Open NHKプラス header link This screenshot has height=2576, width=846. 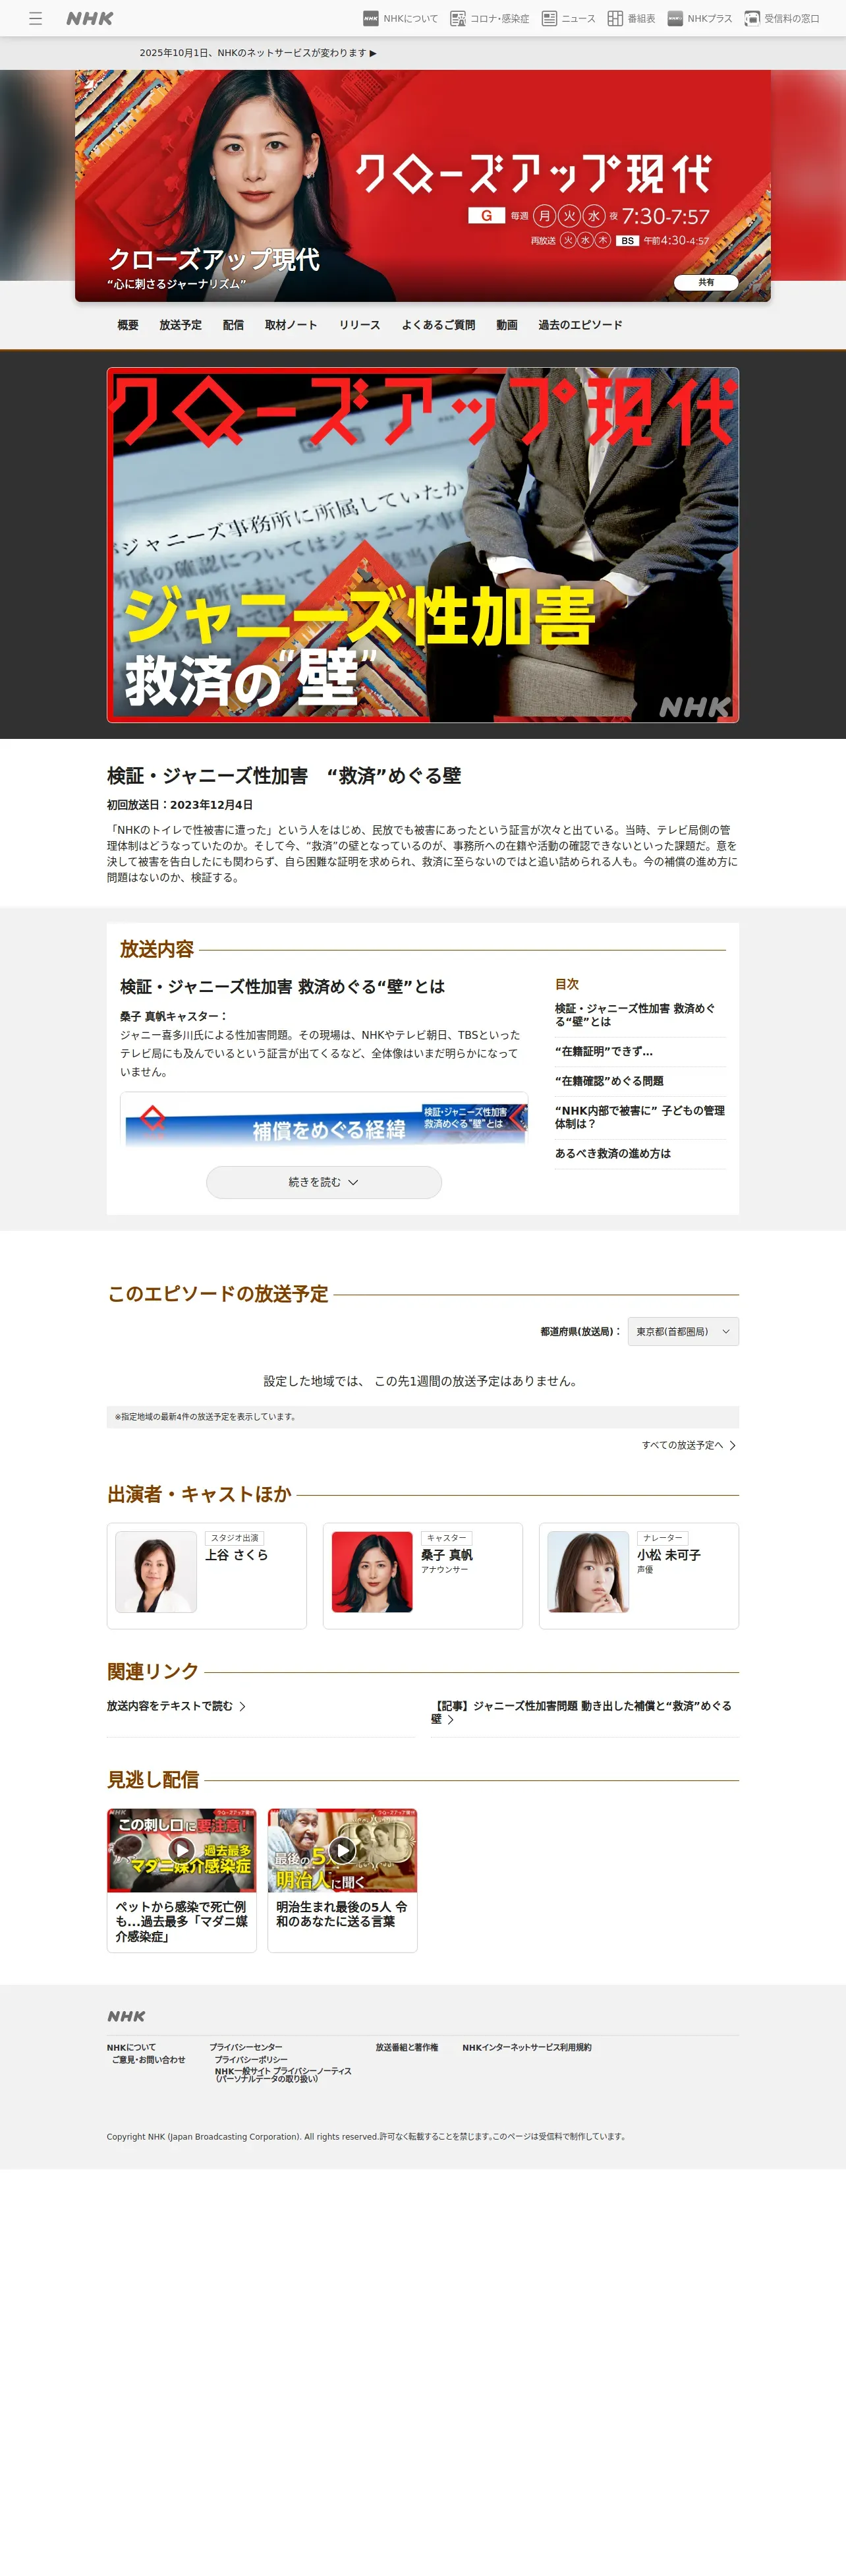coord(699,18)
